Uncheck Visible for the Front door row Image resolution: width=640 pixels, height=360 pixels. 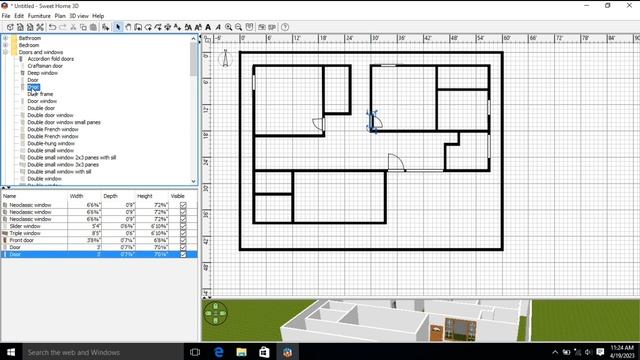(x=183, y=240)
